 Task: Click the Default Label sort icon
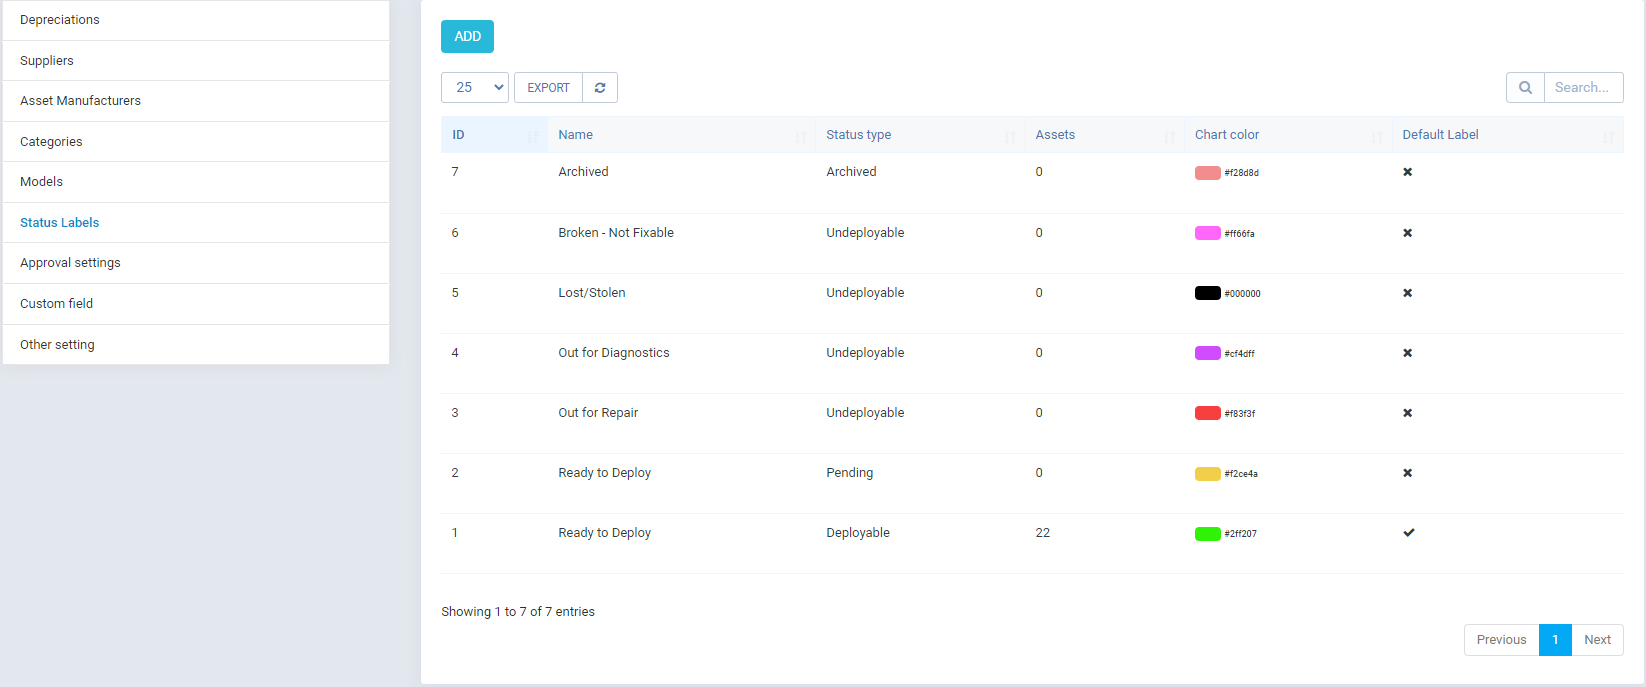(1608, 136)
